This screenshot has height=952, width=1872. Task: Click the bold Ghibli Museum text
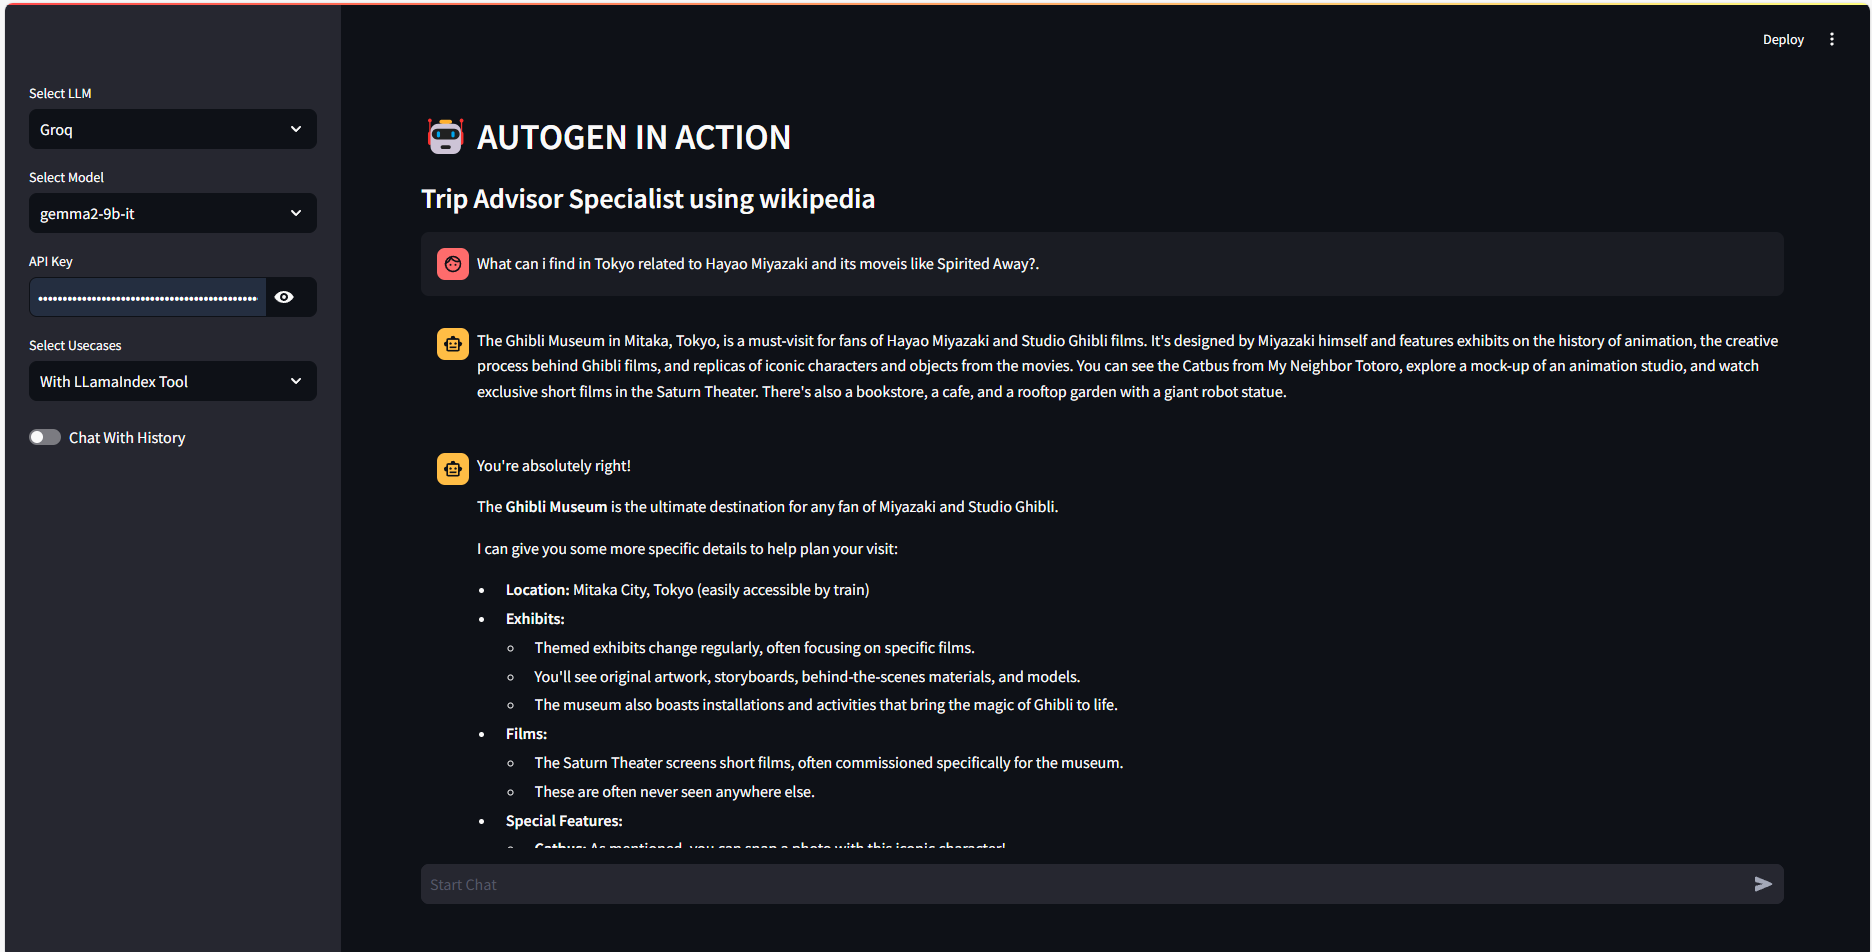tap(556, 507)
